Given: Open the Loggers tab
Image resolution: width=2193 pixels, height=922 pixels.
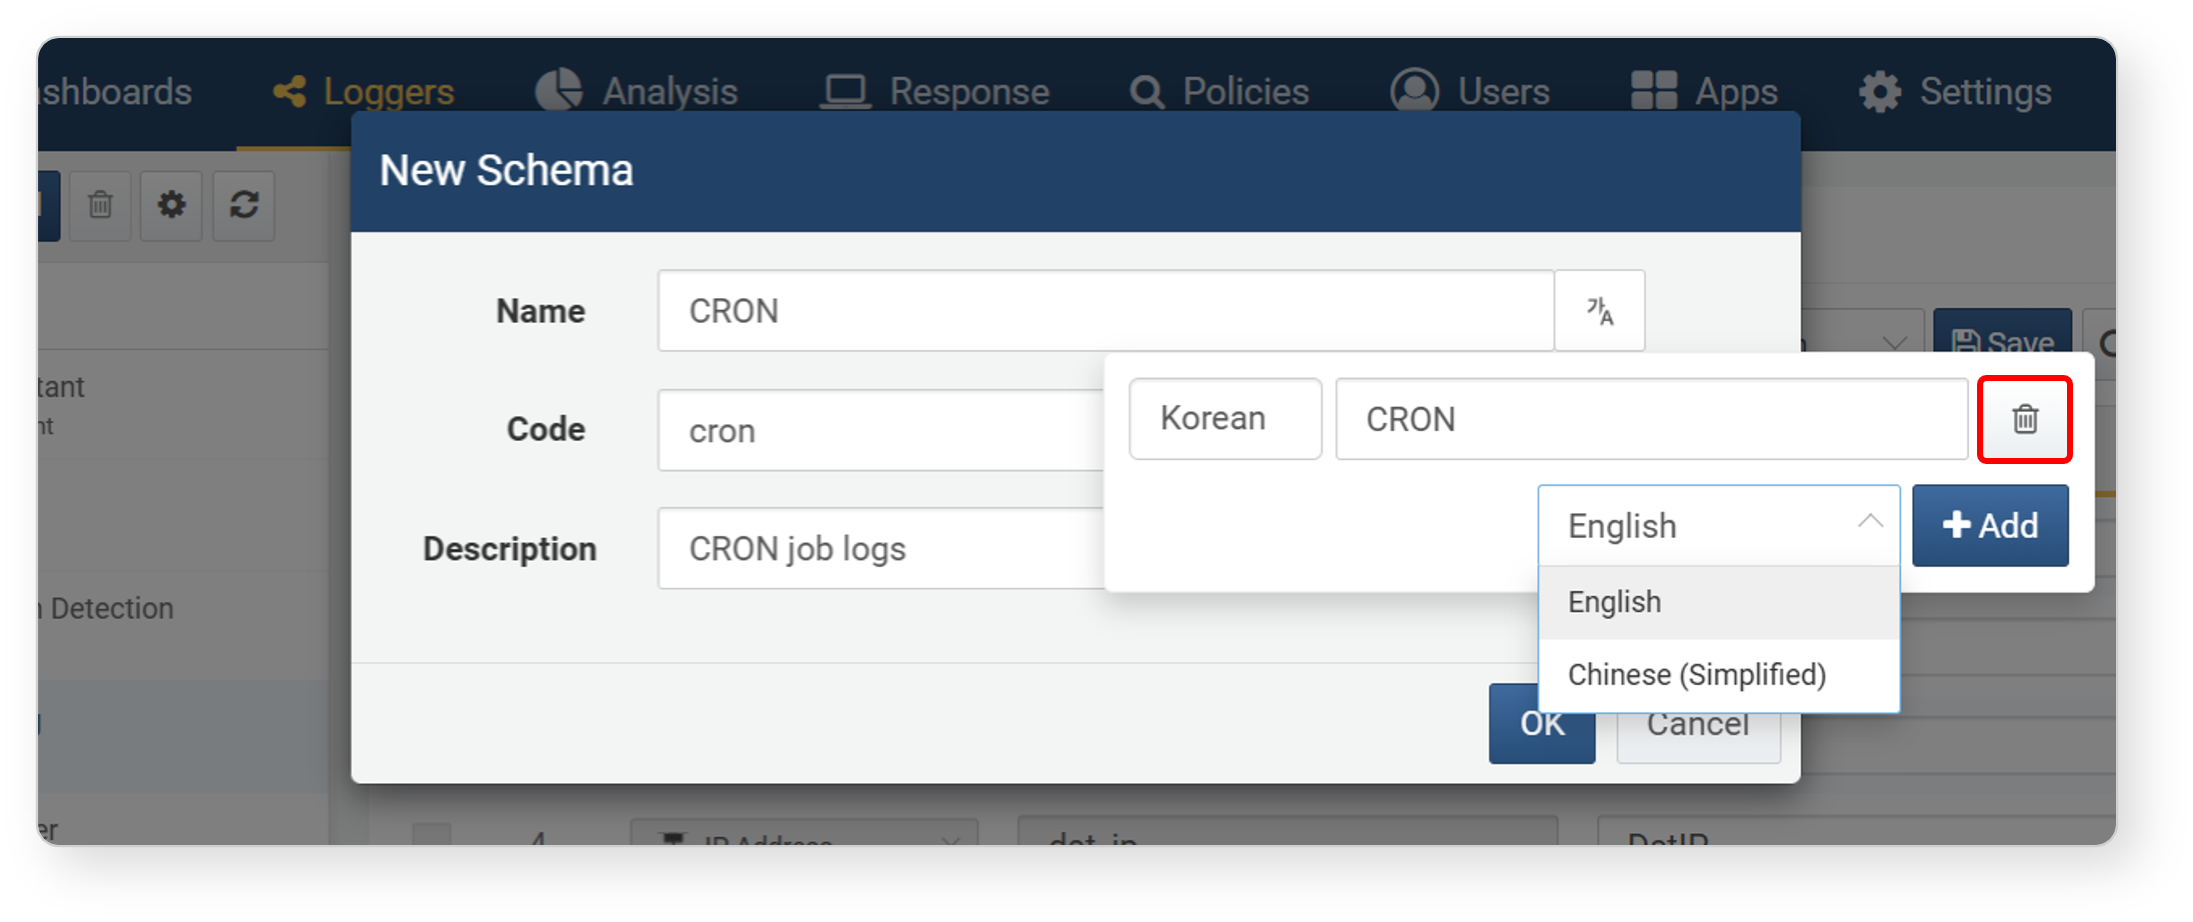Looking at the screenshot, I should 364,92.
